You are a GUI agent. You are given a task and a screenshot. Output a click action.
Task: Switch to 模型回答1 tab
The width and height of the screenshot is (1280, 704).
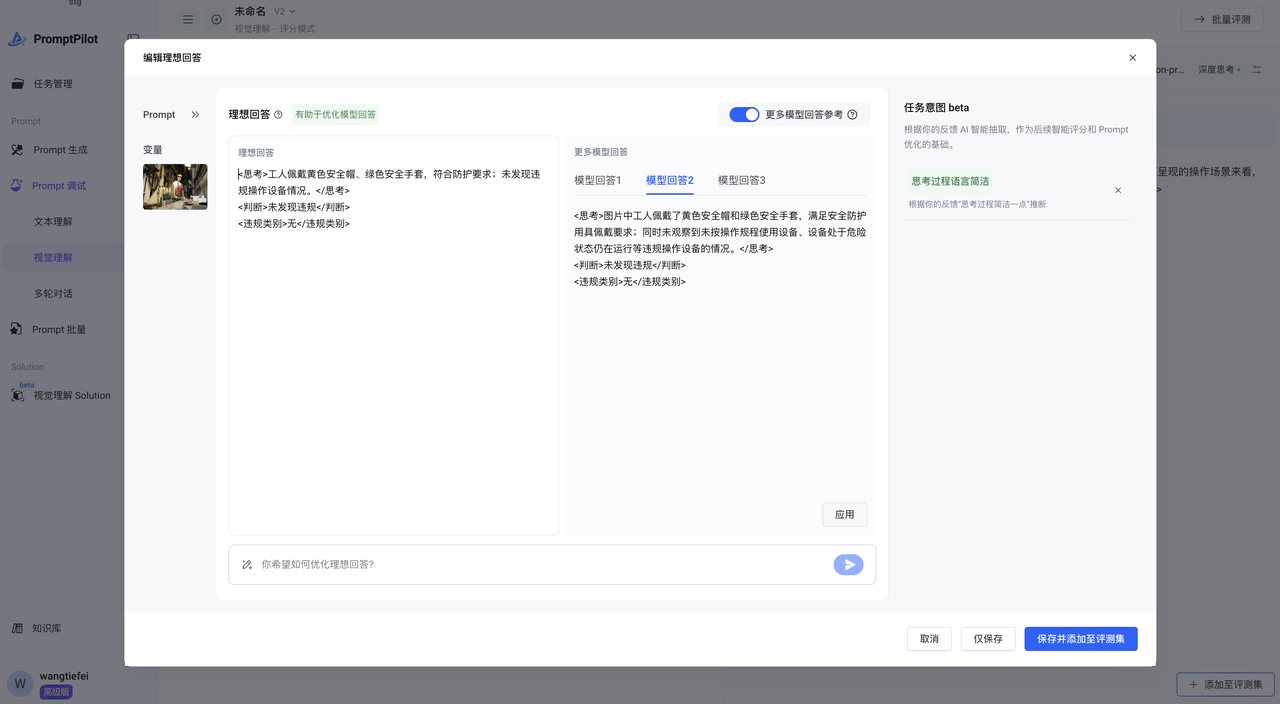[598, 180]
